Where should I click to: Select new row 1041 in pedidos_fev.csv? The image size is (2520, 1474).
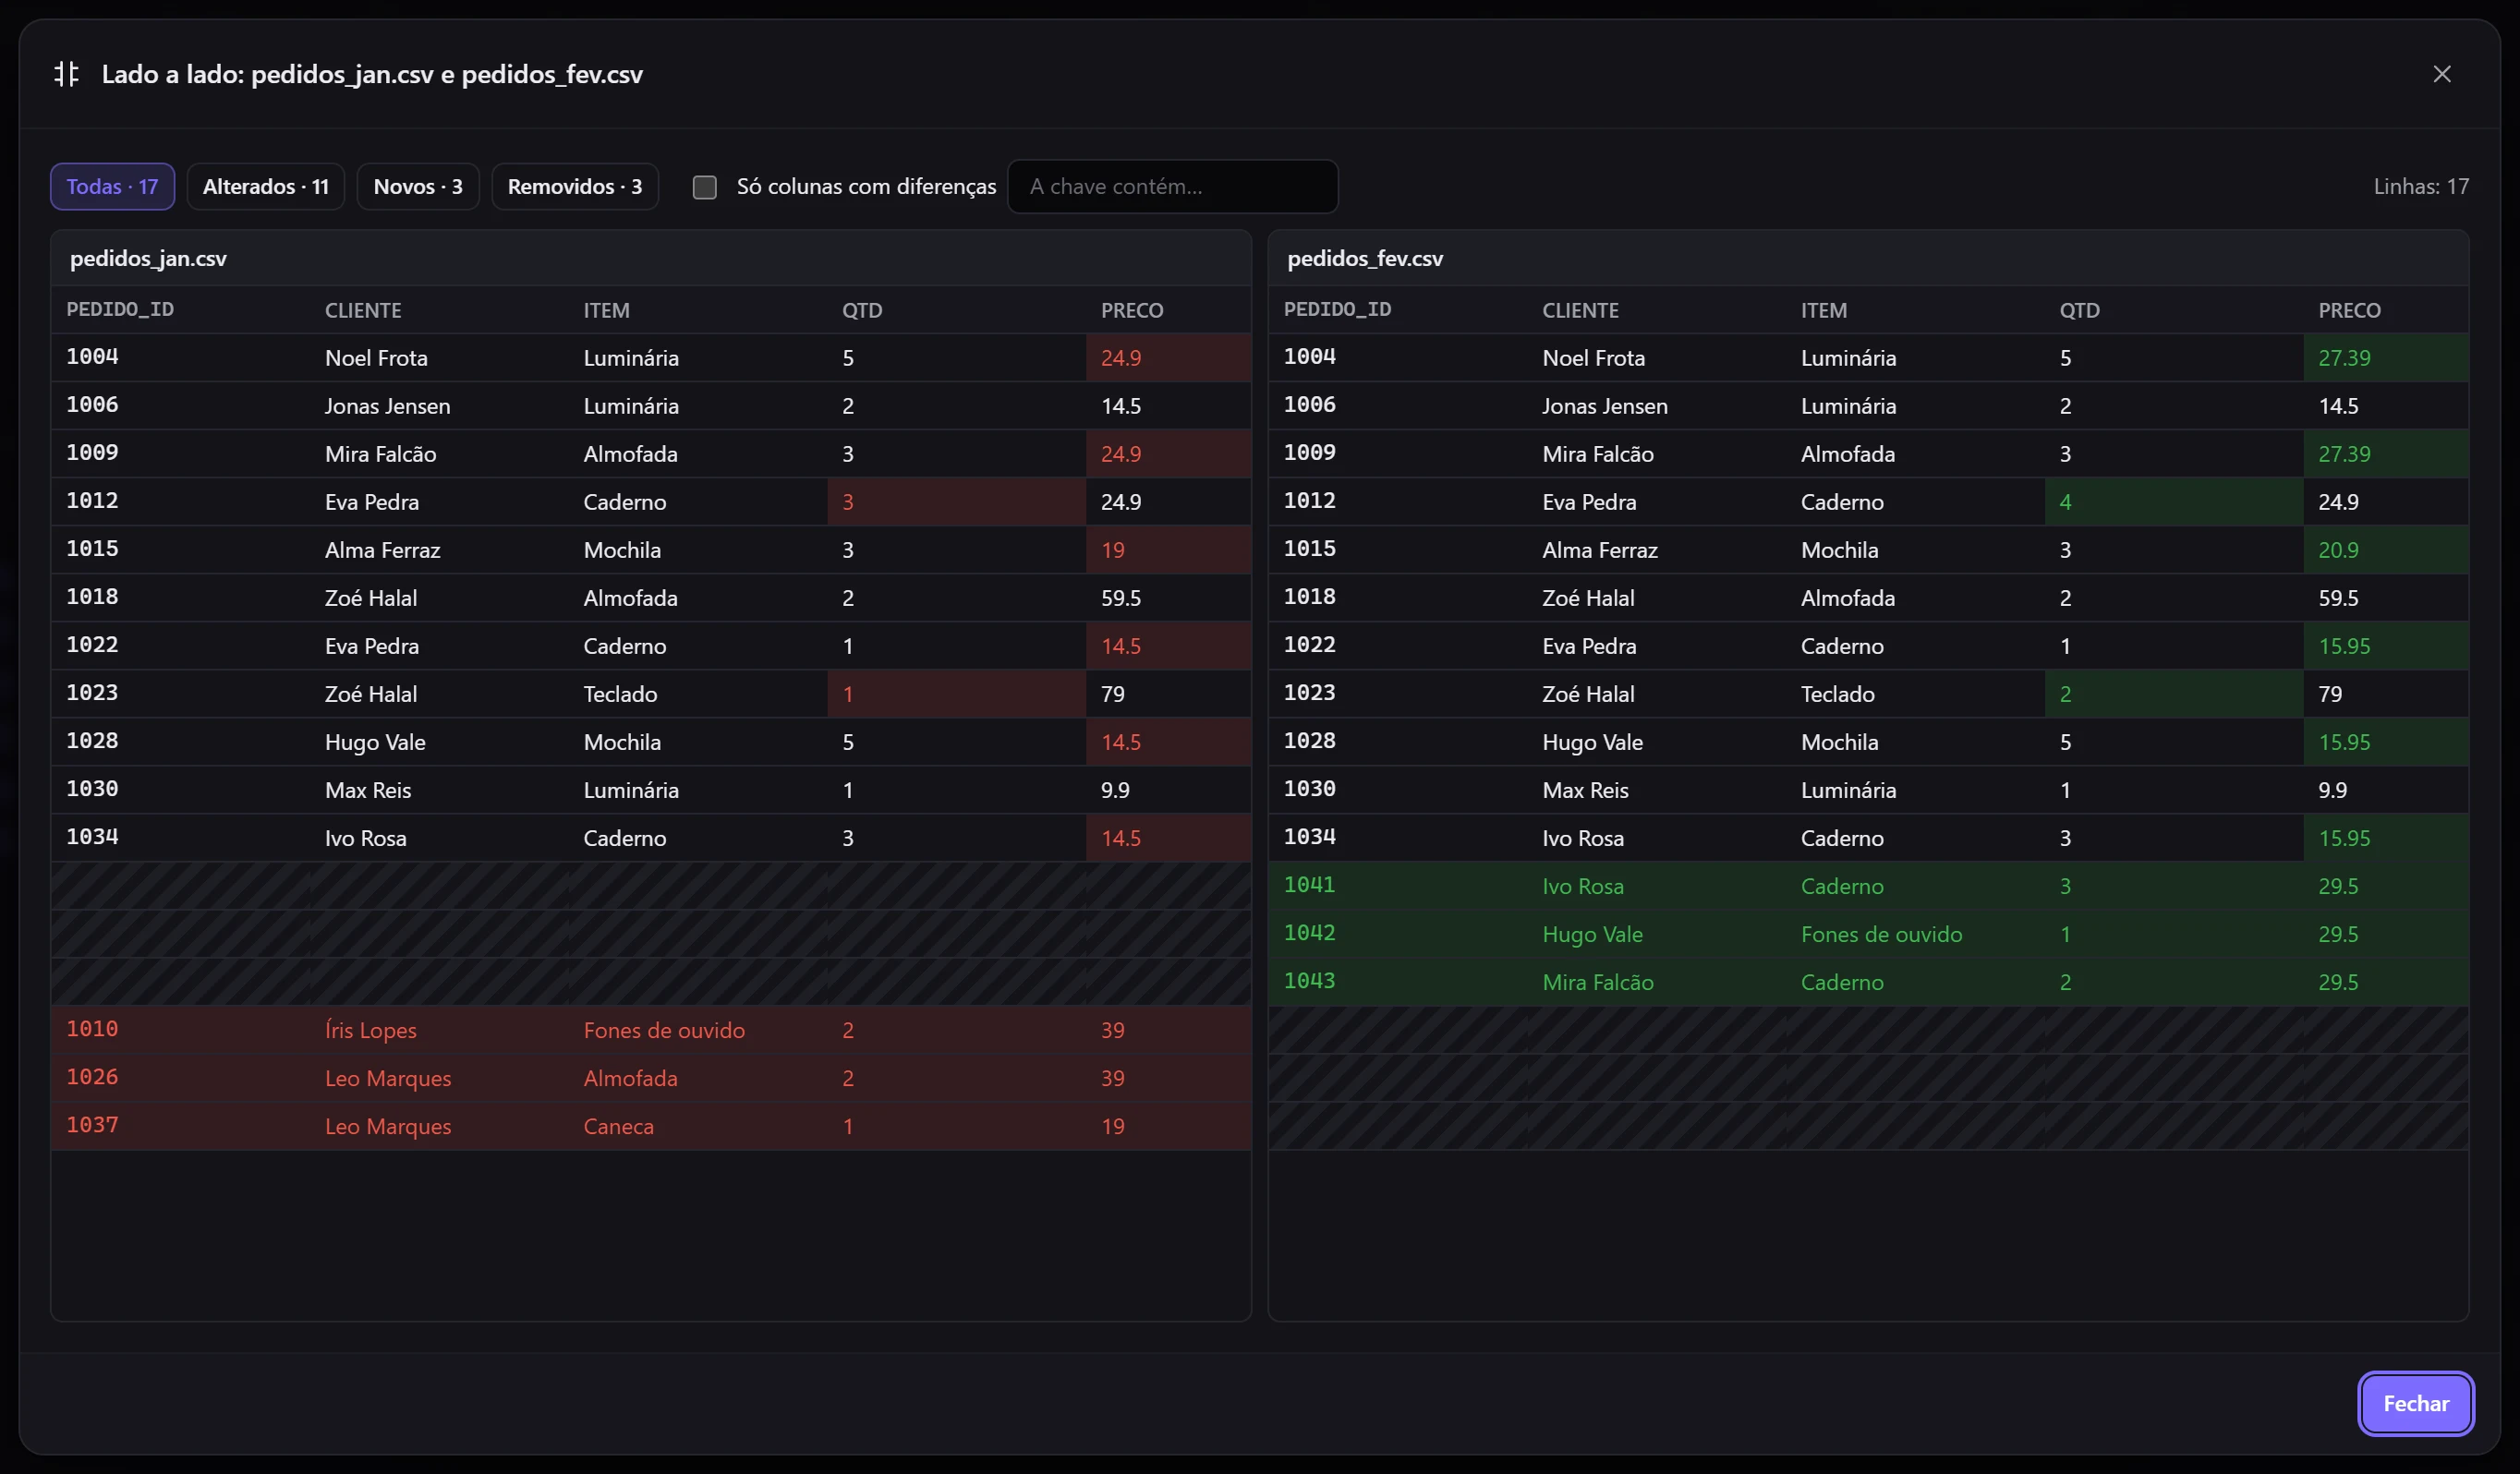coord(1868,886)
